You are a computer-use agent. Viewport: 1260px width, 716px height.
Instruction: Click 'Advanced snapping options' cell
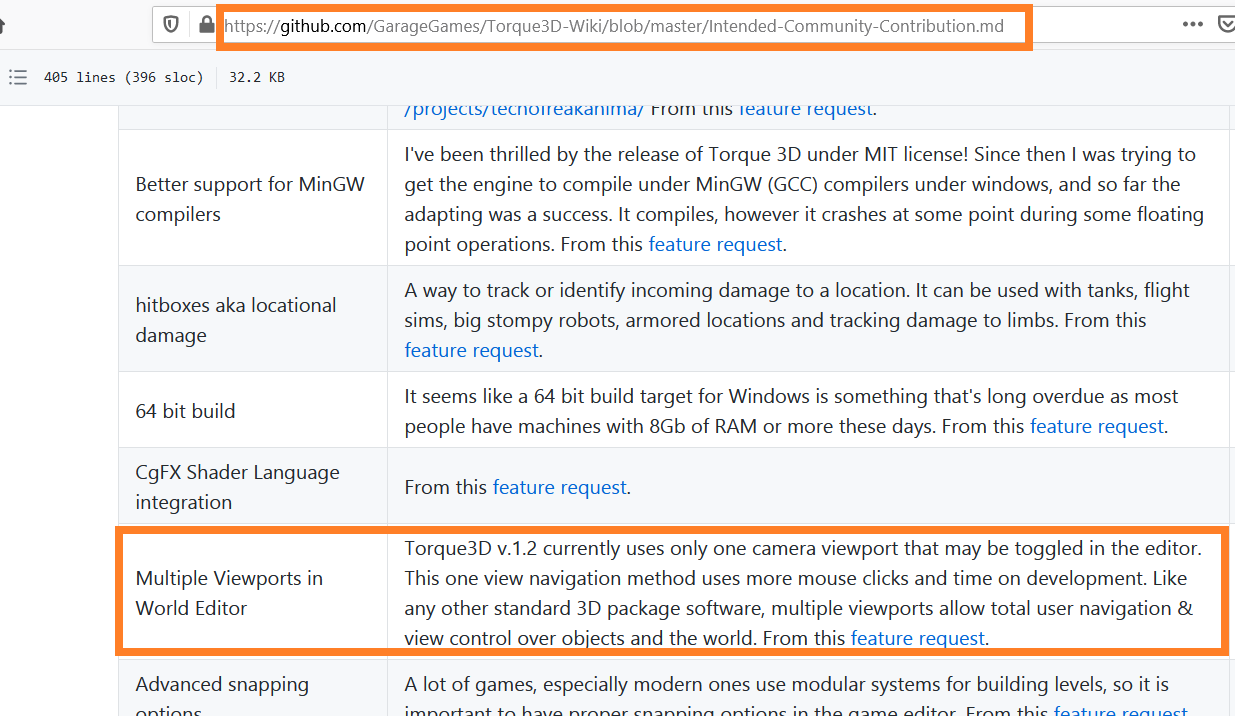pos(253,690)
